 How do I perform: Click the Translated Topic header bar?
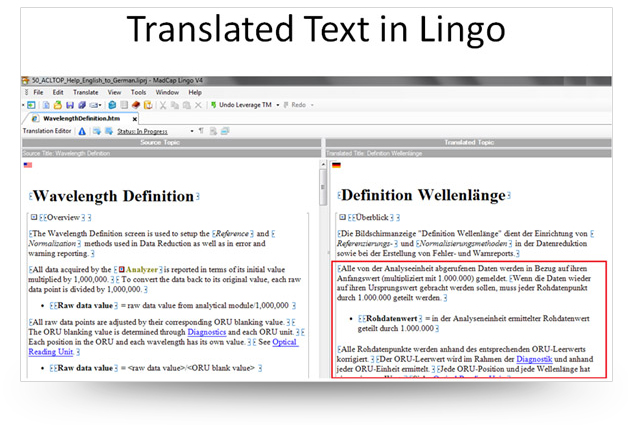(469, 143)
